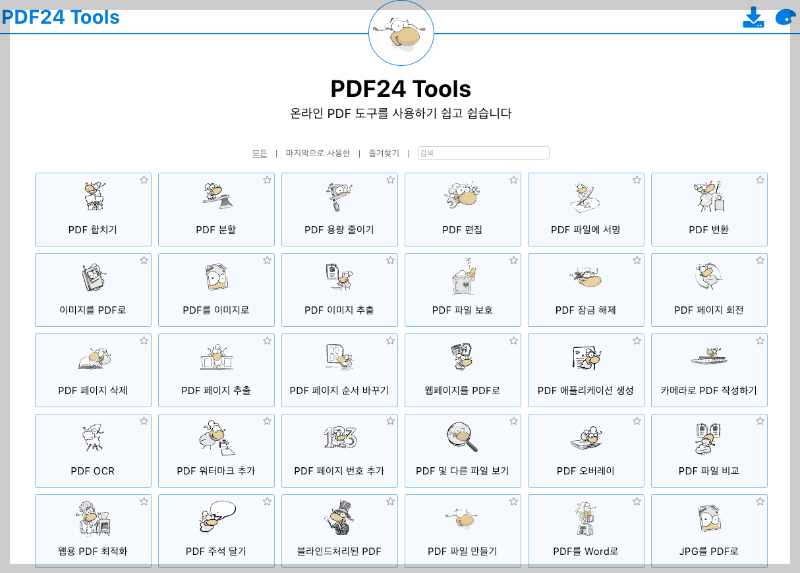Toggle the star on the PDF 변환 card

(760, 180)
